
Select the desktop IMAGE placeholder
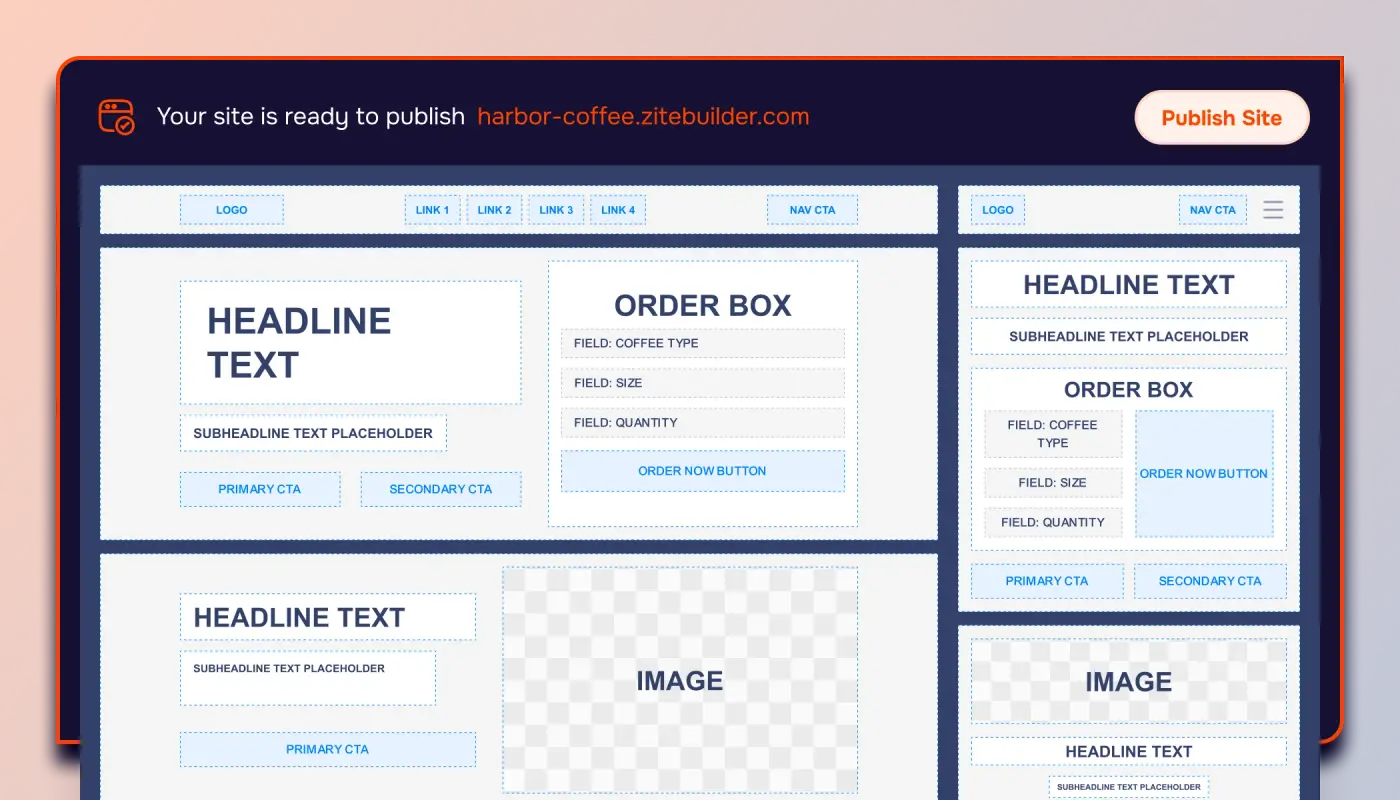click(x=680, y=681)
